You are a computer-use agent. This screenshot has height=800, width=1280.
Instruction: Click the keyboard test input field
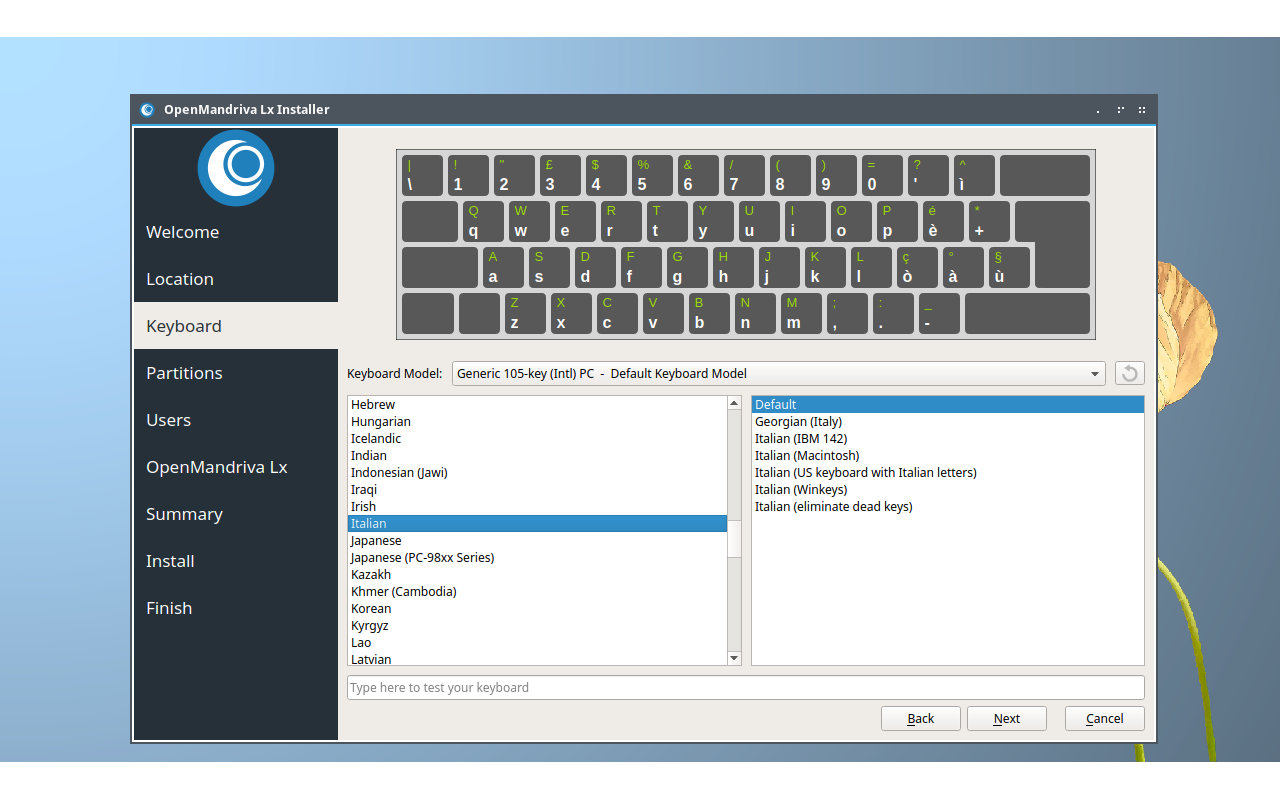click(745, 688)
